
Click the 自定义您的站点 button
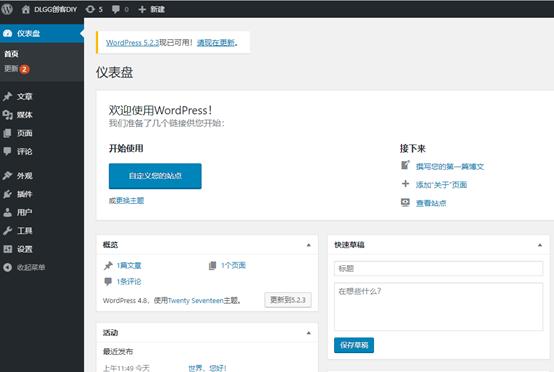coord(155,176)
